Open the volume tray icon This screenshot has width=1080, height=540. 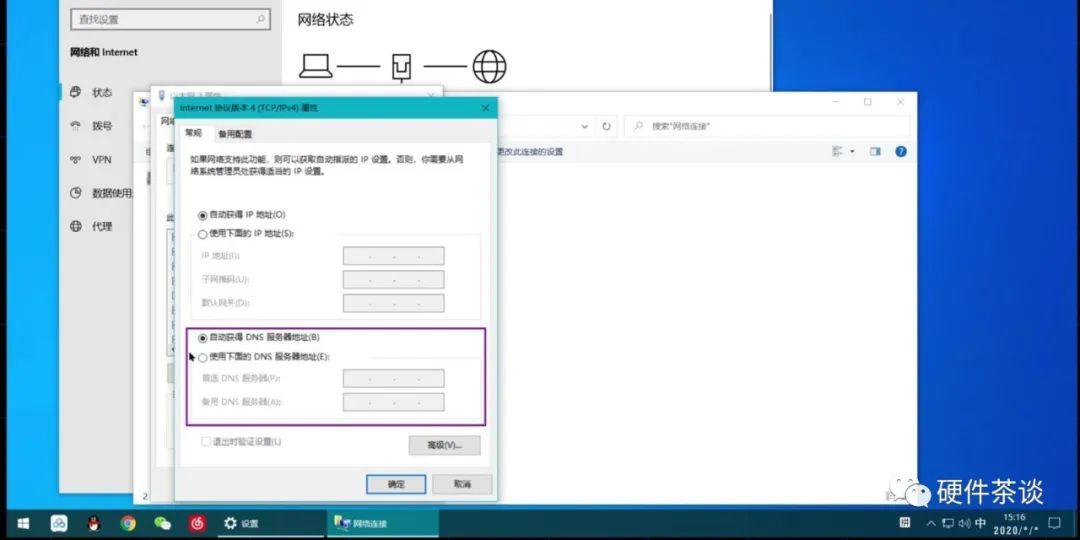pos(964,523)
